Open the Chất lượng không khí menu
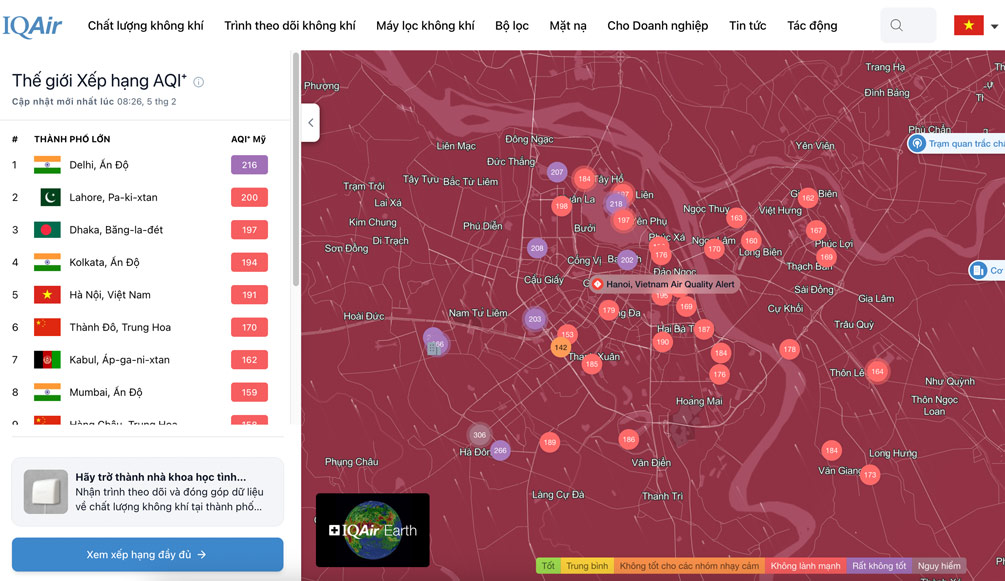 click(x=145, y=26)
